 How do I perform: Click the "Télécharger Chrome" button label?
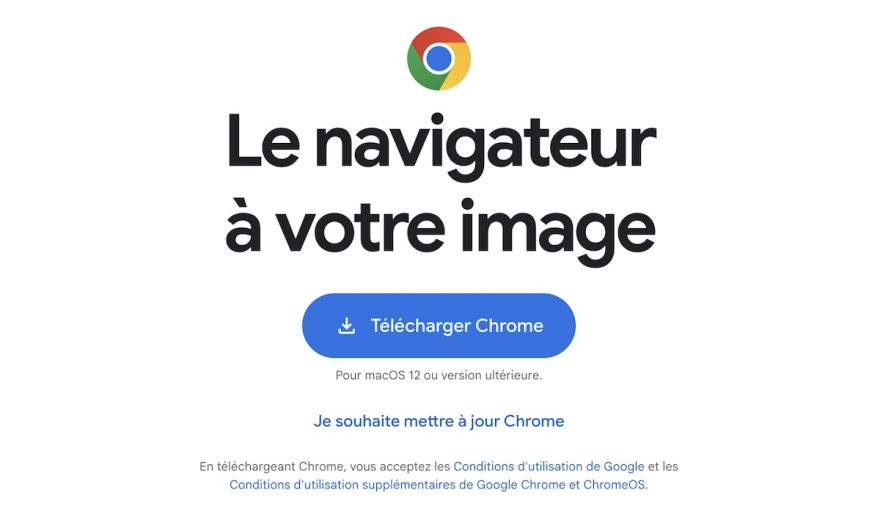point(457,325)
